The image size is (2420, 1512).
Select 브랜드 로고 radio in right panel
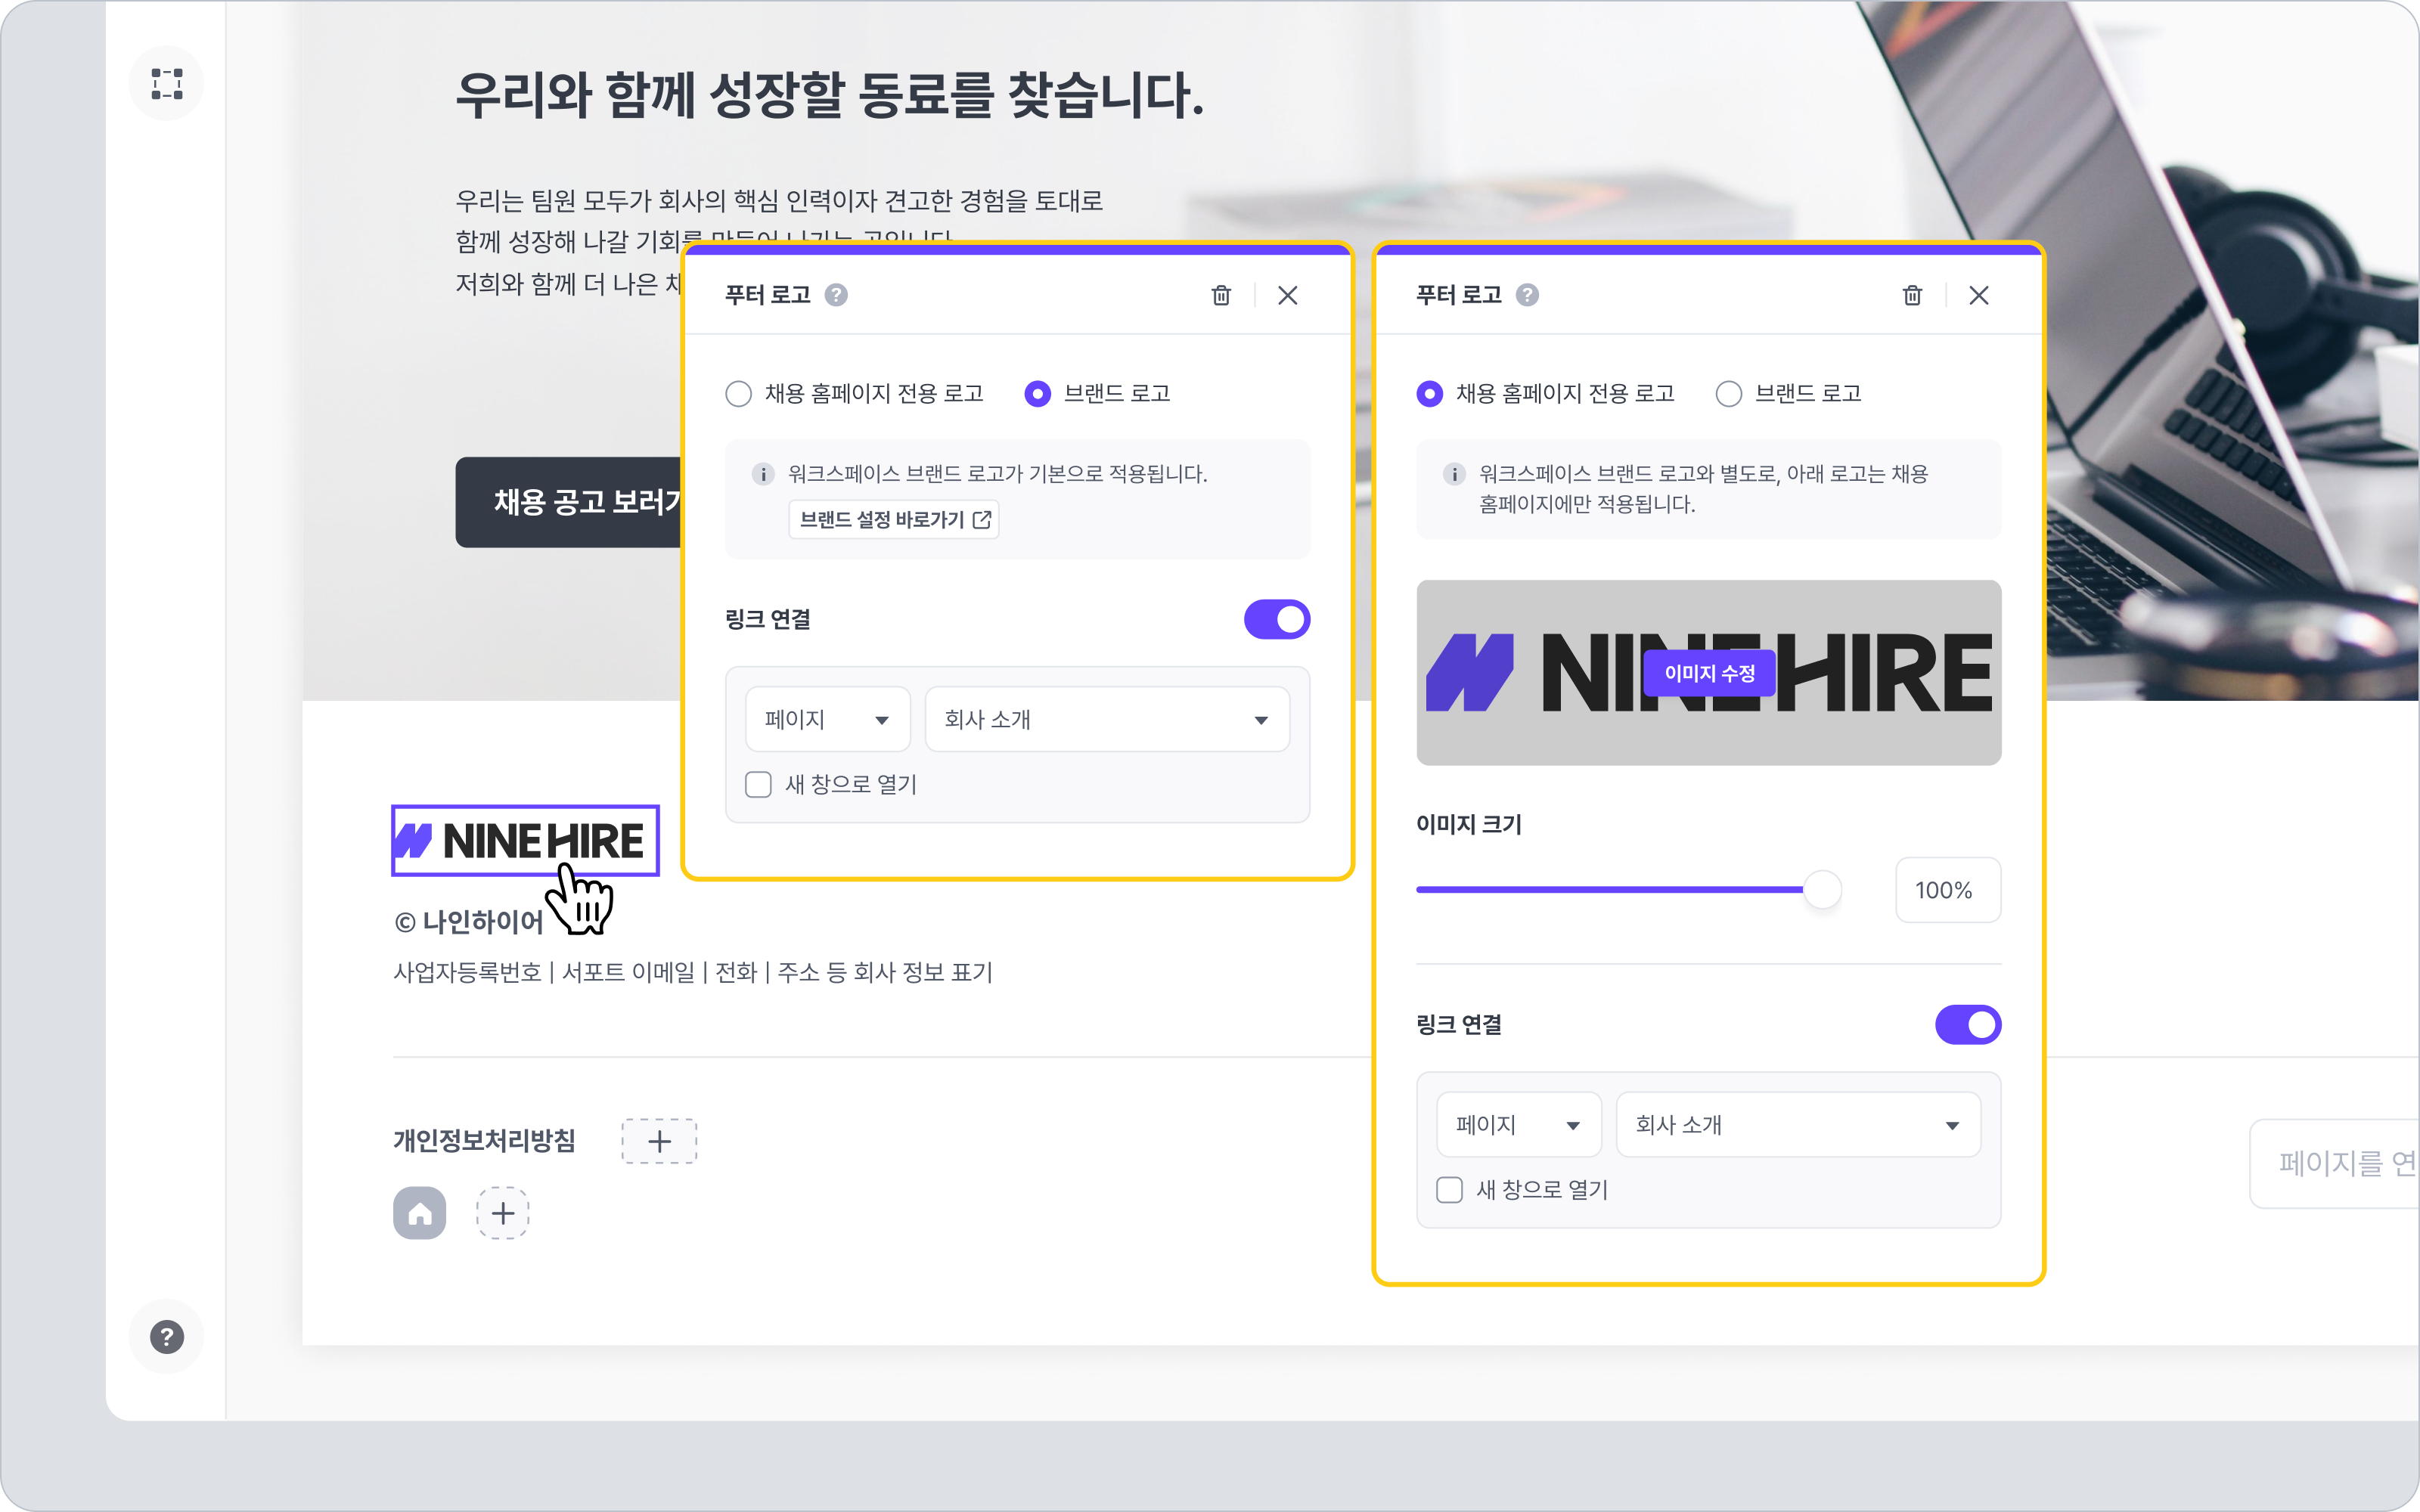tap(1729, 394)
